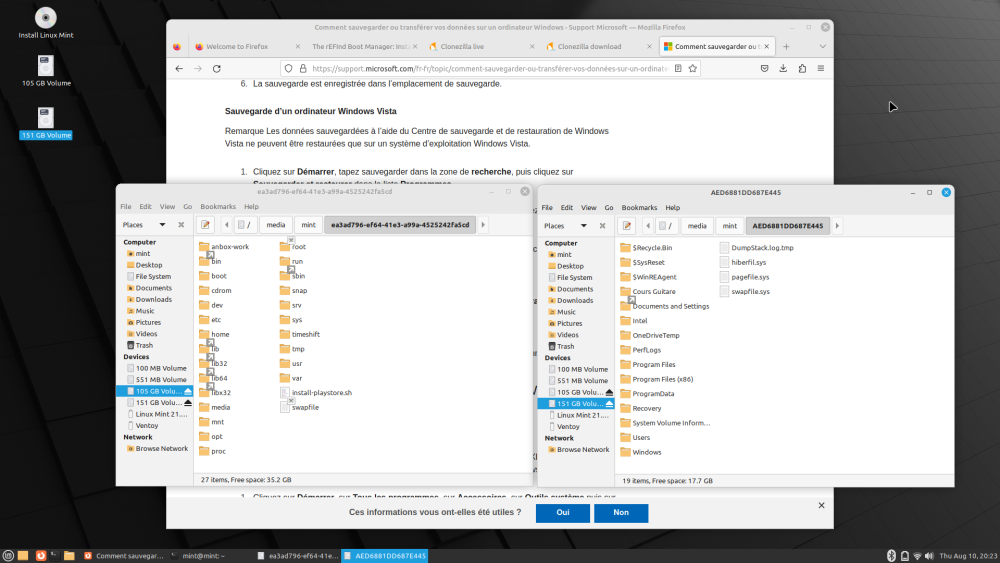Click the Oui feedback button

562,513
